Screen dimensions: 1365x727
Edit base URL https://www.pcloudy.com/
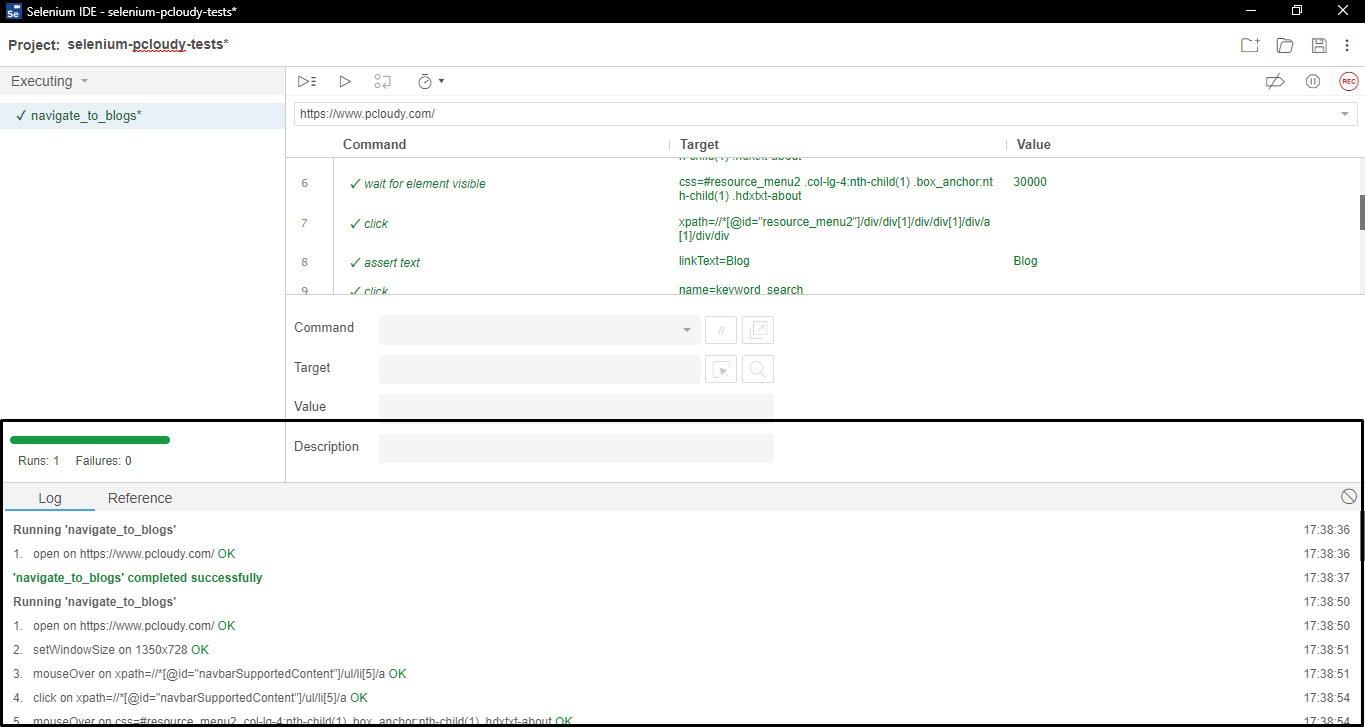[x=815, y=114]
